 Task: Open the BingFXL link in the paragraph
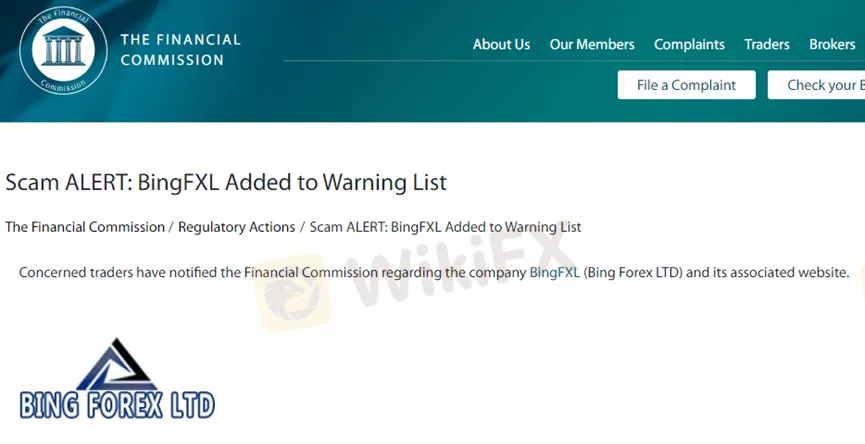(554, 272)
